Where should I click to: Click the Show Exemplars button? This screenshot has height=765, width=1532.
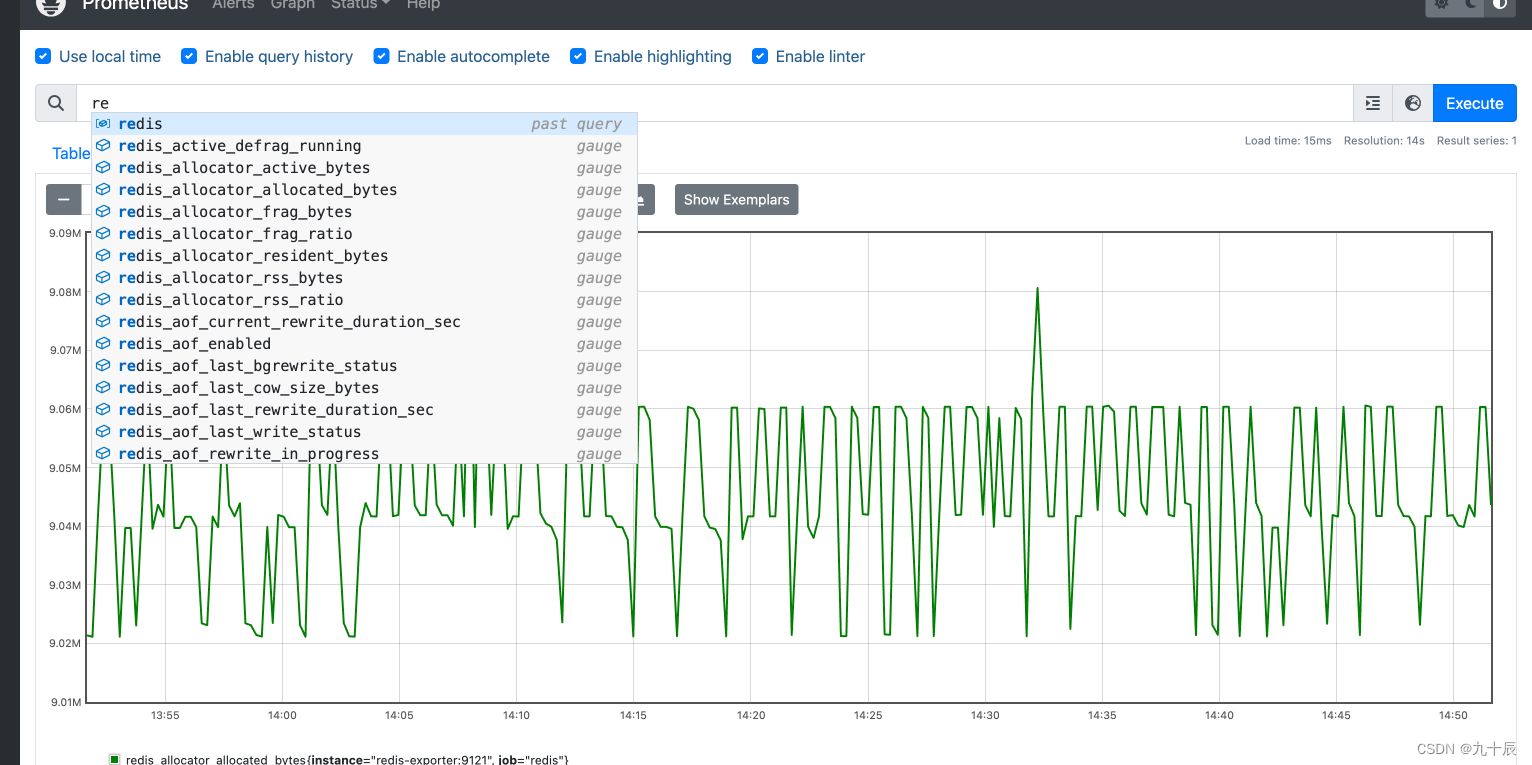tap(736, 199)
